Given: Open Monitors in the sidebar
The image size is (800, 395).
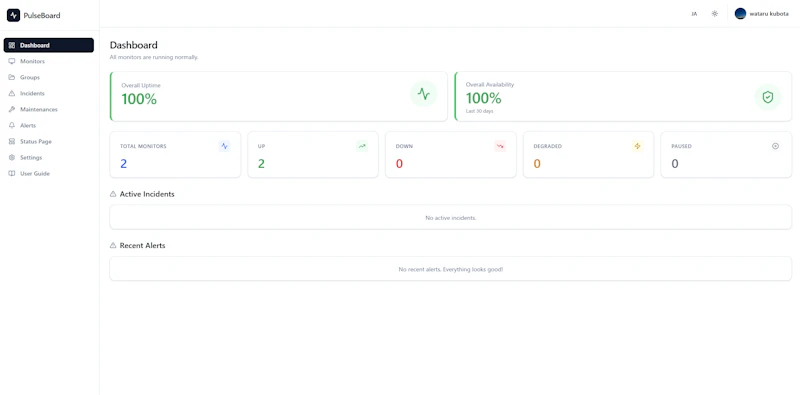Looking at the screenshot, I should click(x=48, y=61).
